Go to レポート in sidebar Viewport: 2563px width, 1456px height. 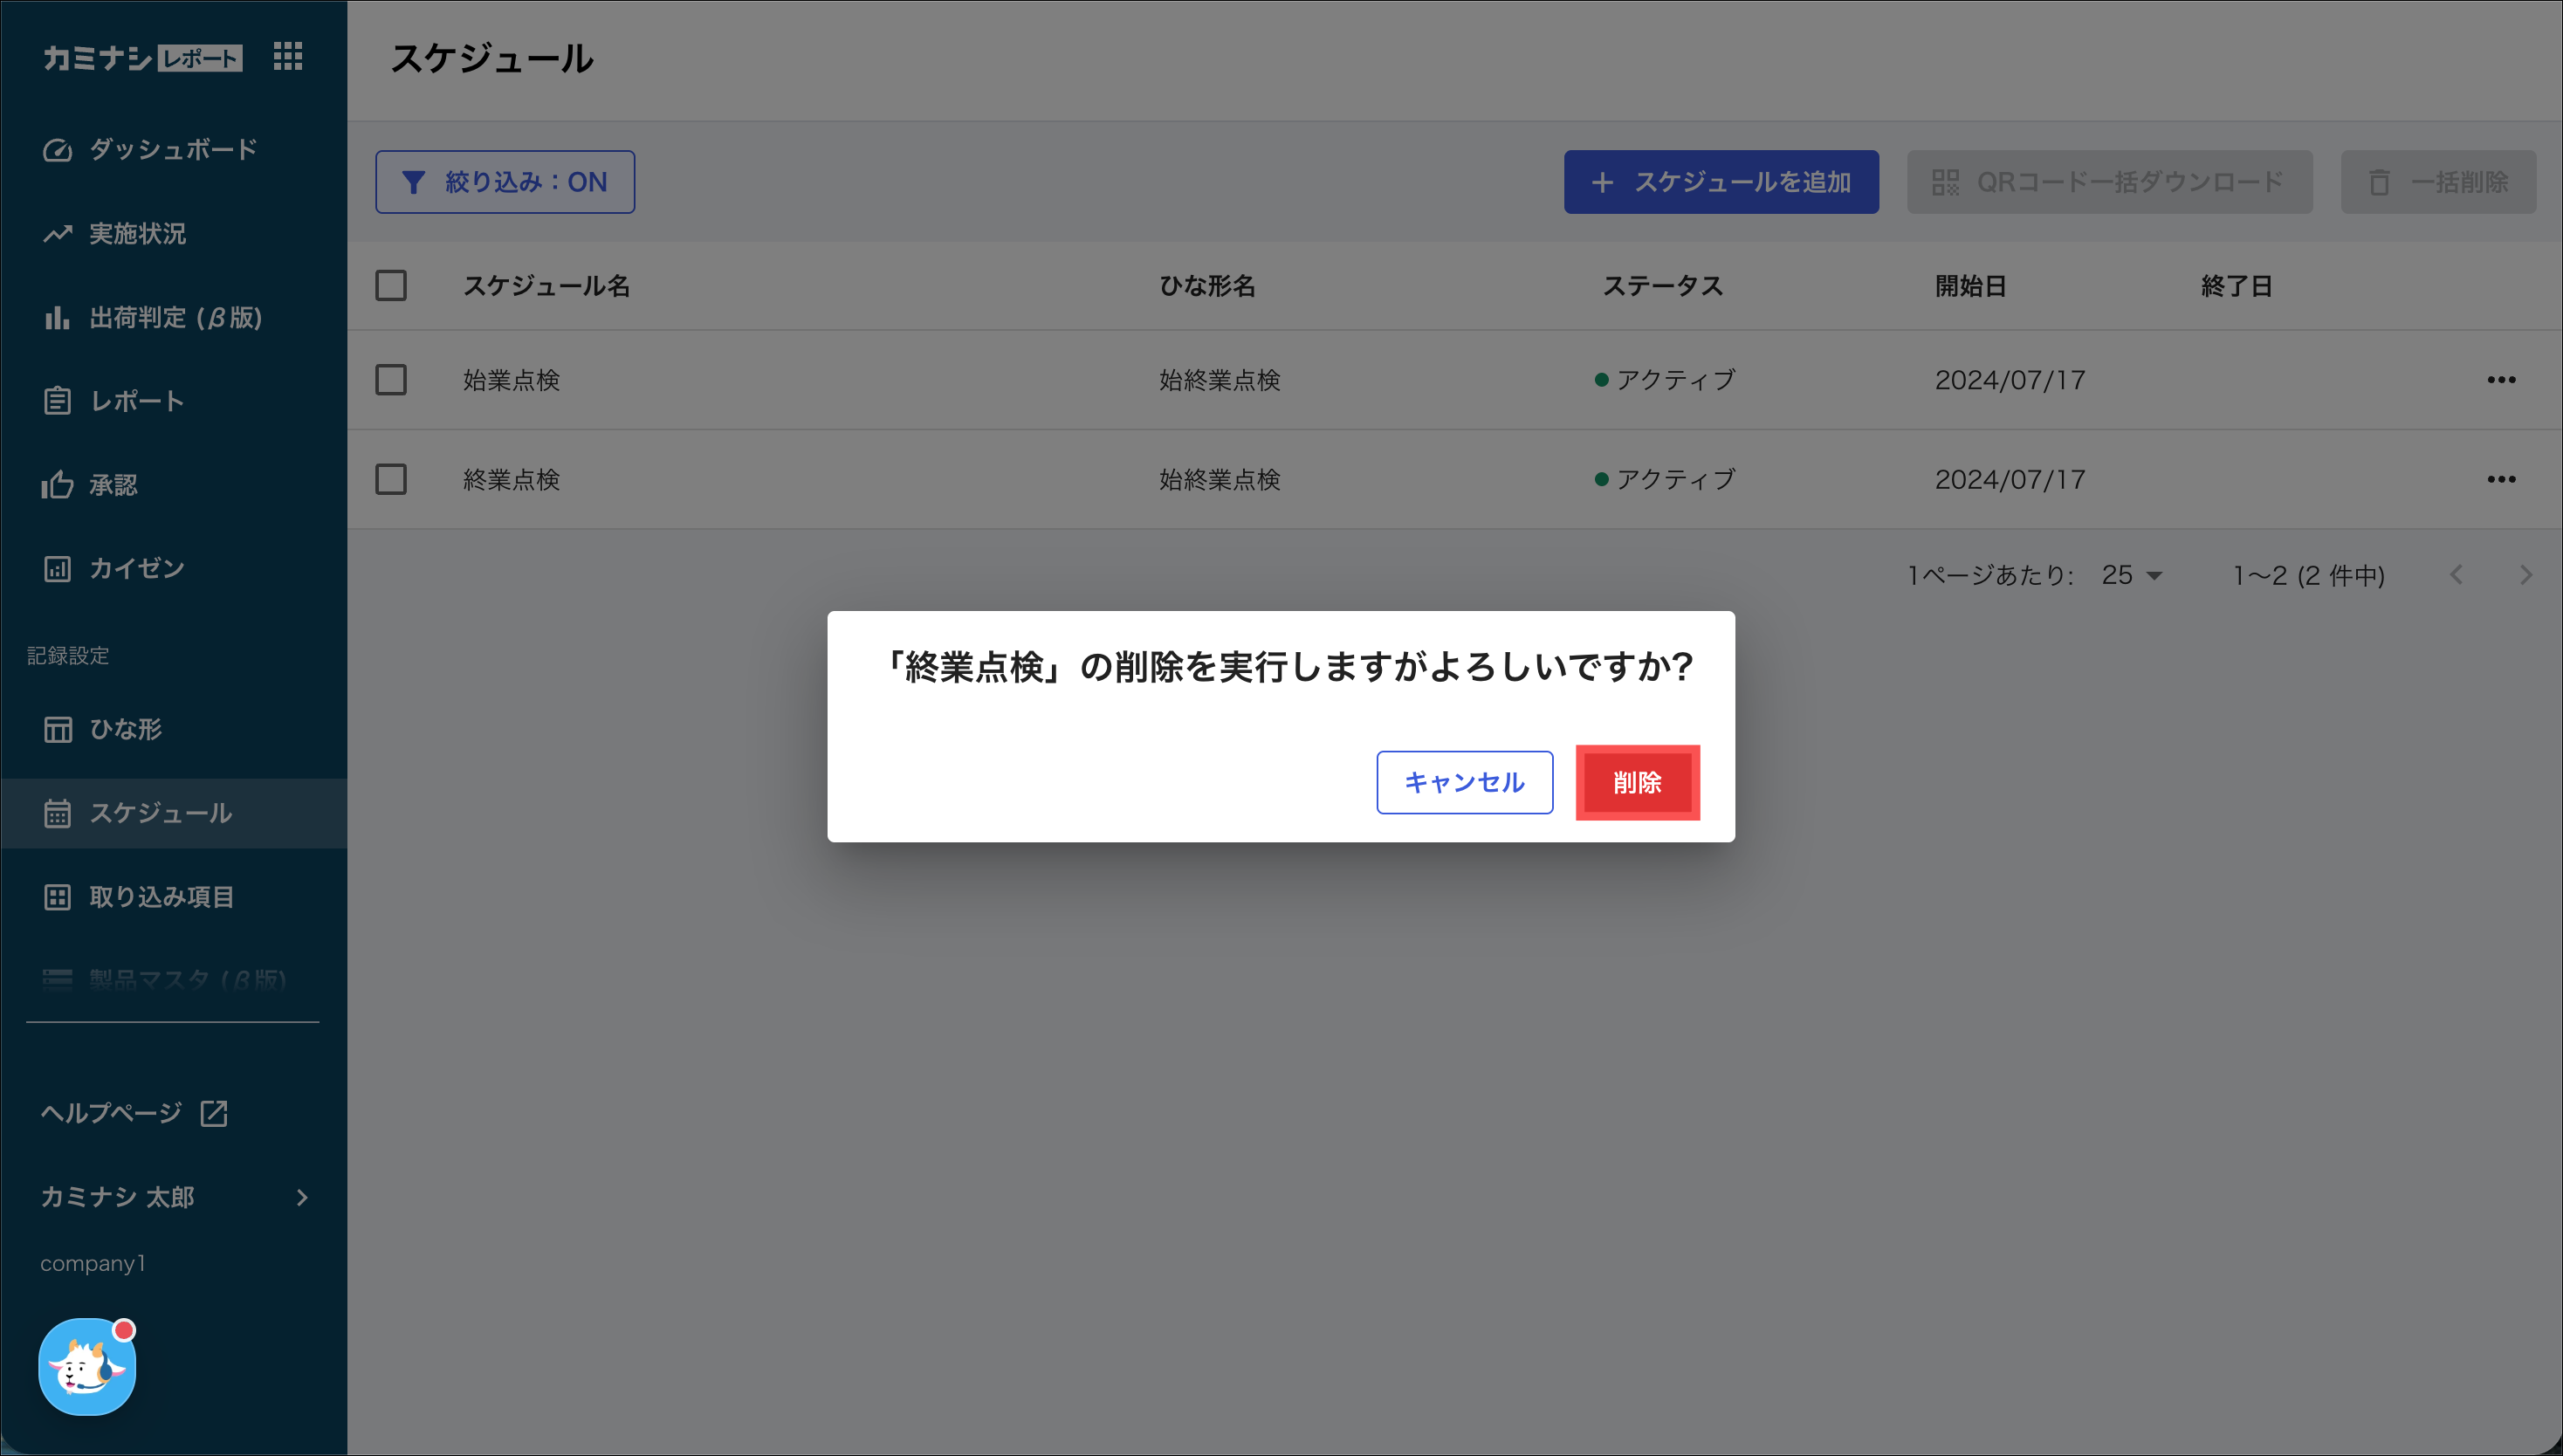click(x=136, y=401)
